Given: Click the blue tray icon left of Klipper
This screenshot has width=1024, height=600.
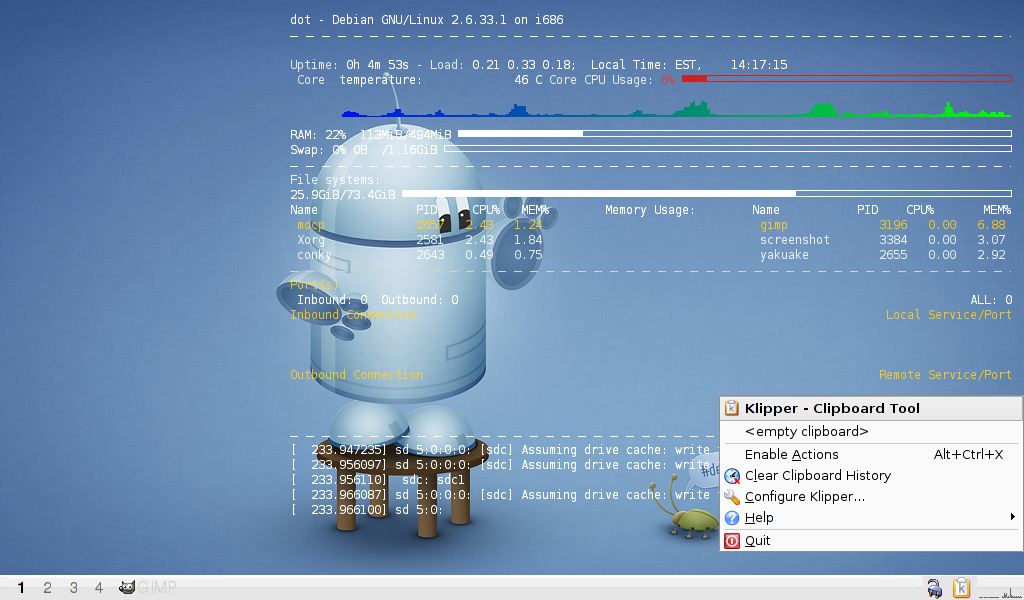Looking at the screenshot, I should click(x=935, y=588).
